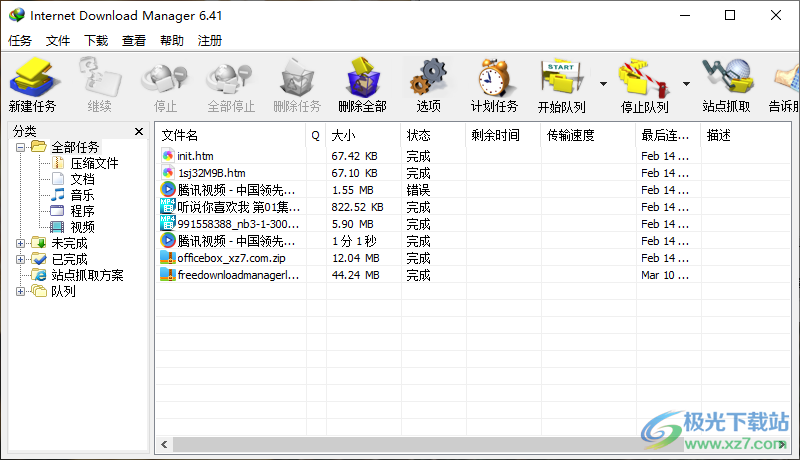800x460 pixels.
Task: Collapse the 全部任务 tree node
Action: 20,148
